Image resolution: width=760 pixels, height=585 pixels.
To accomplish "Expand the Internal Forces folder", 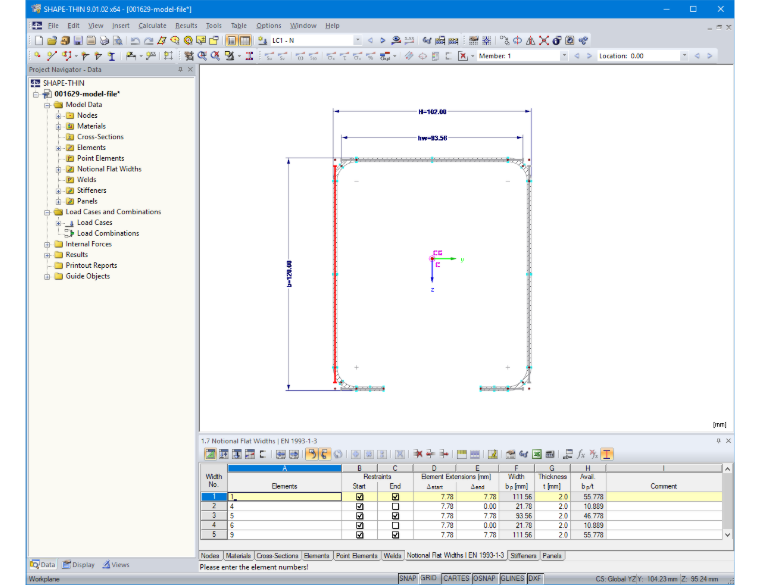I will click(47, 245).
